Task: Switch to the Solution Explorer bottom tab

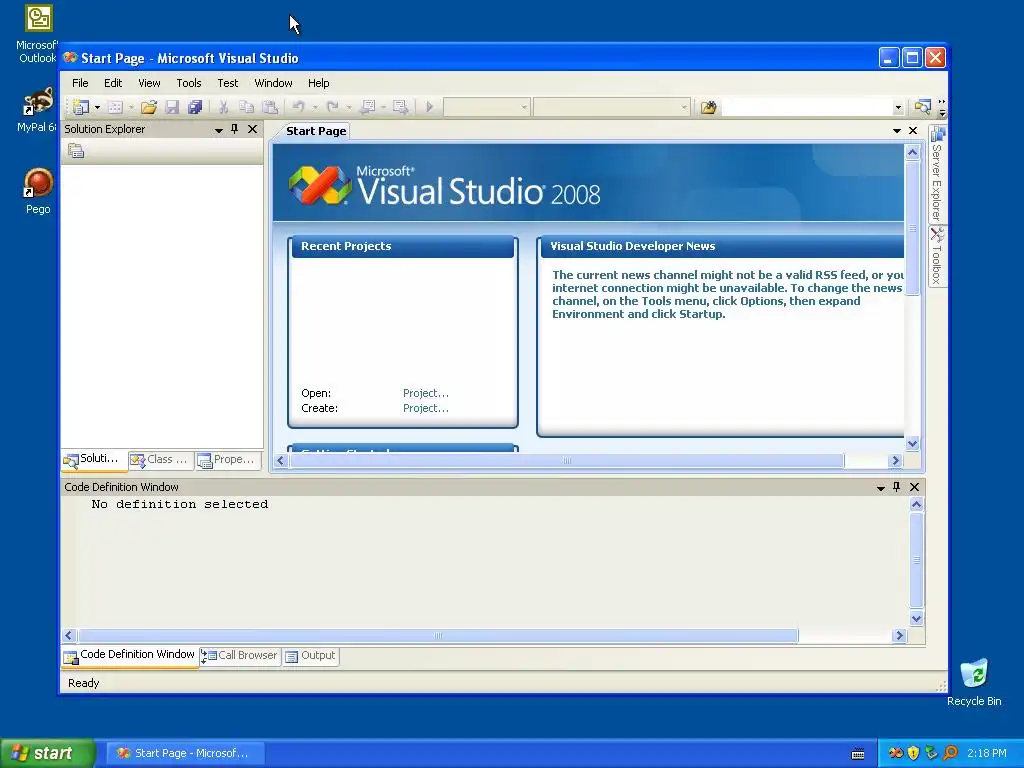Action: 95,459
